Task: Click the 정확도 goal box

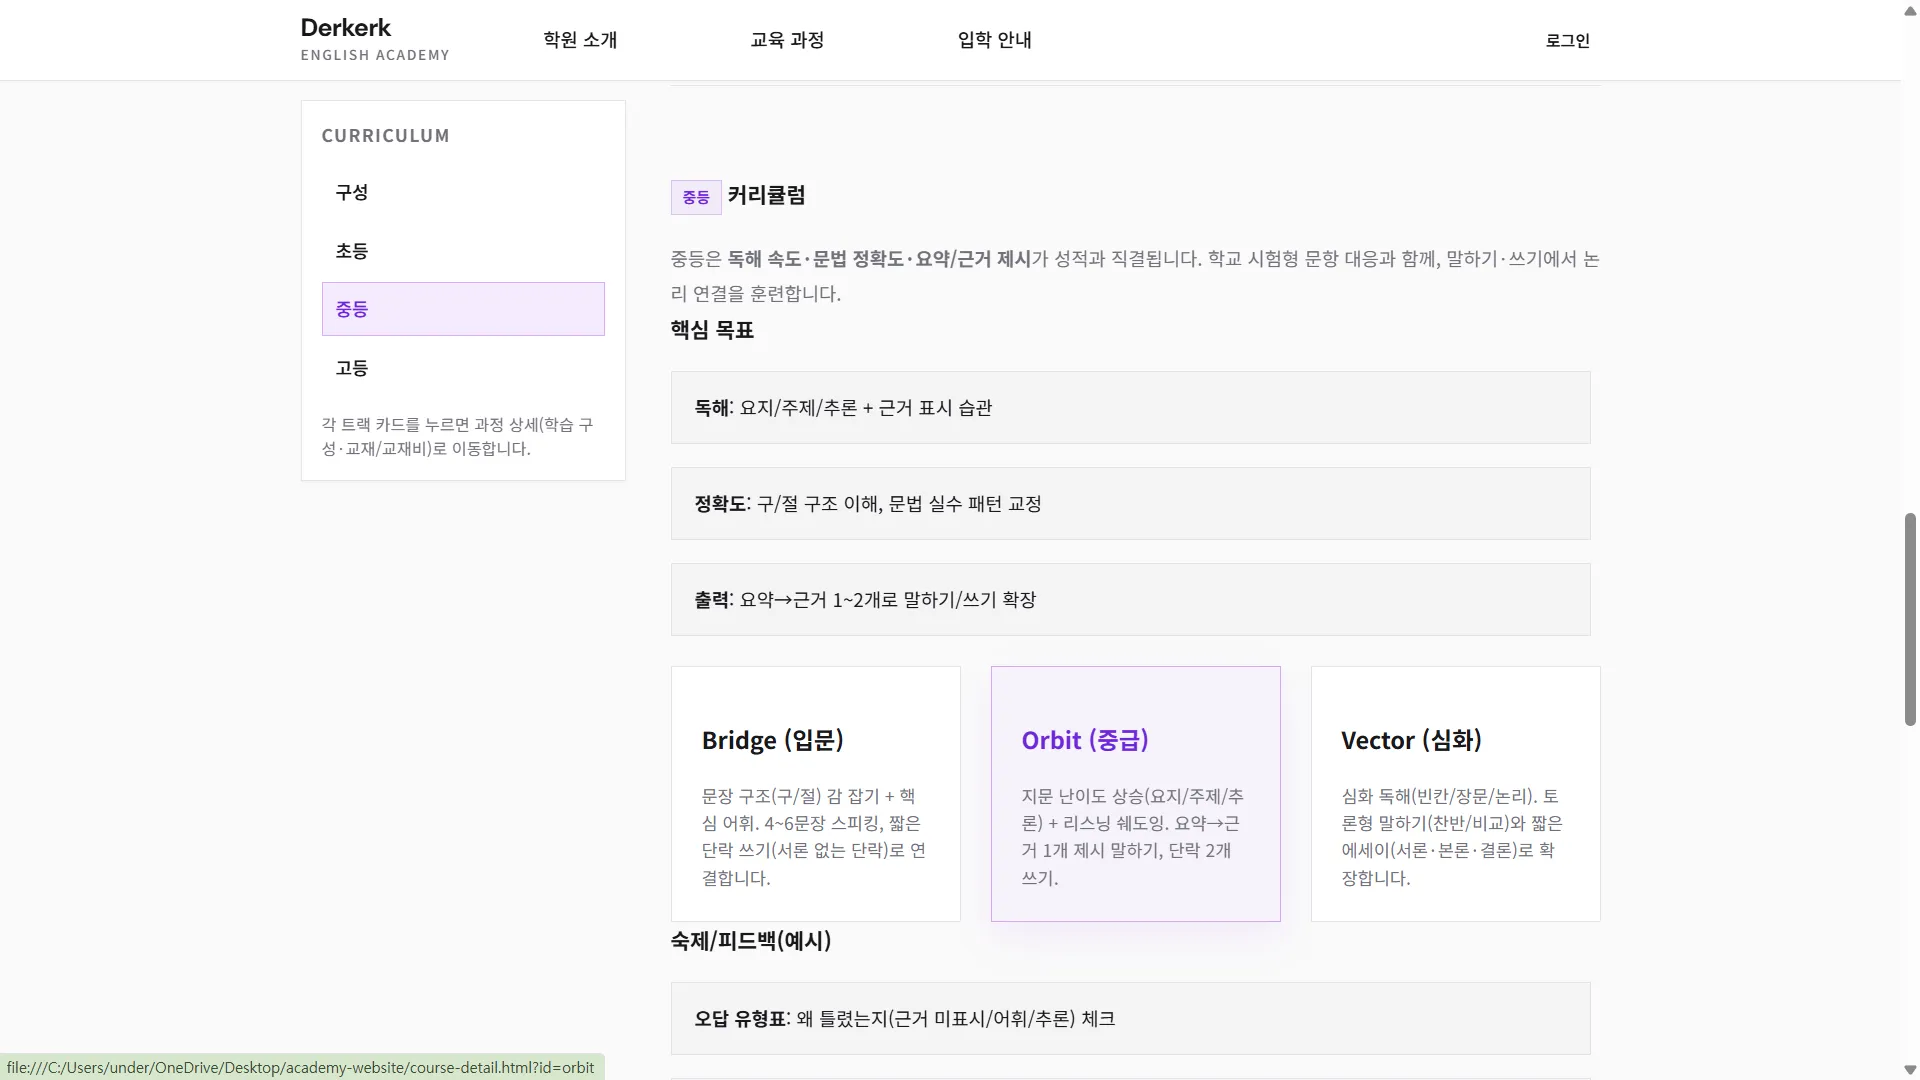Action: pyautogui.click(x=1130, y=503)
